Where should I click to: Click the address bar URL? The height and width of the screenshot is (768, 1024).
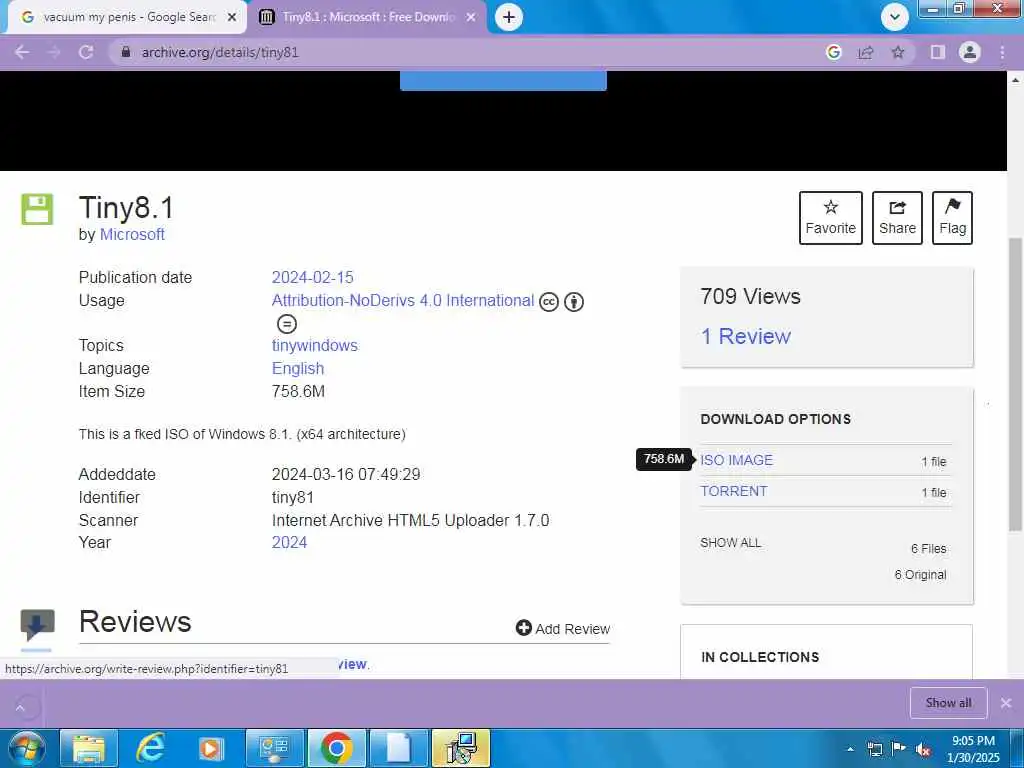tap(220, 52)
